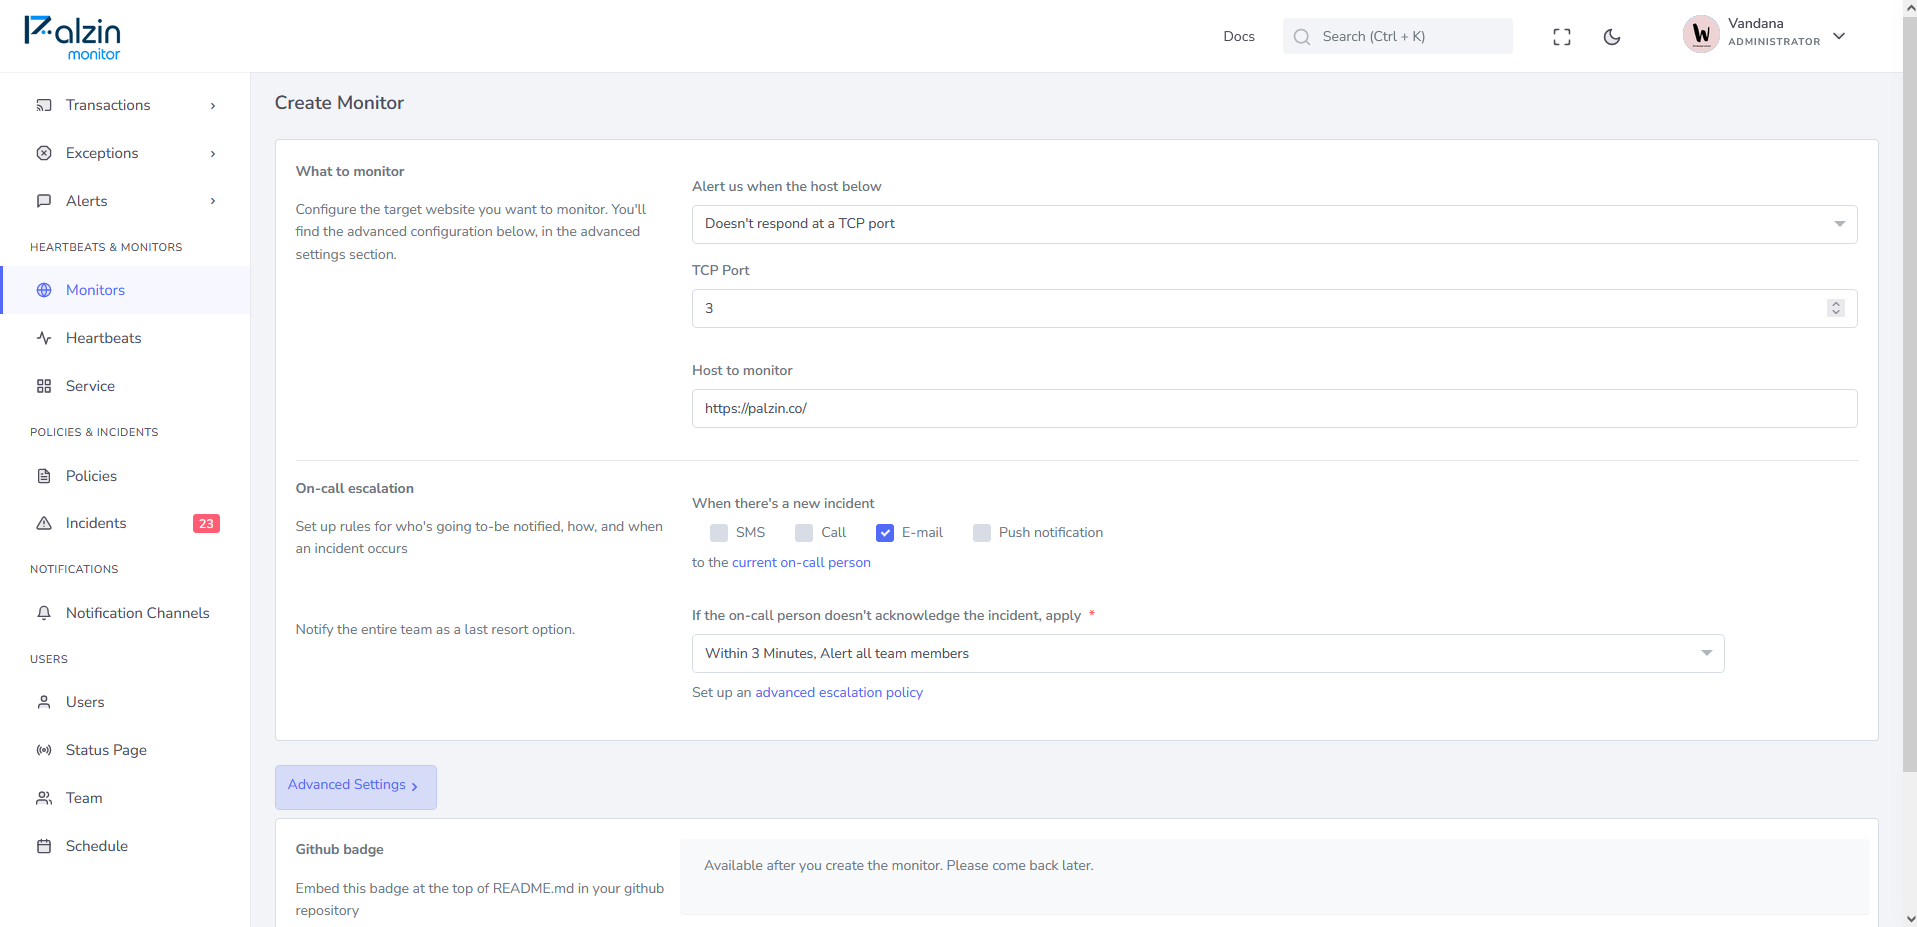Click the Monitors globe icon

pyautogui.click(x=44, y=290)
